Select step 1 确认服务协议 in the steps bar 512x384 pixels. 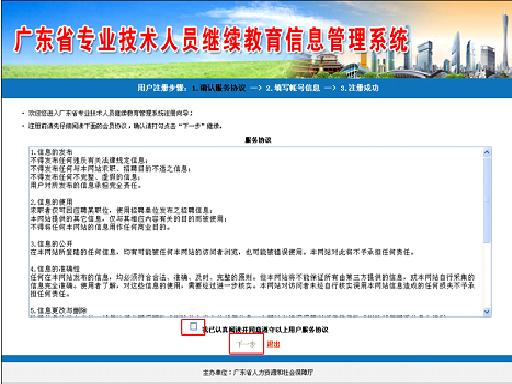pos(219,88)
